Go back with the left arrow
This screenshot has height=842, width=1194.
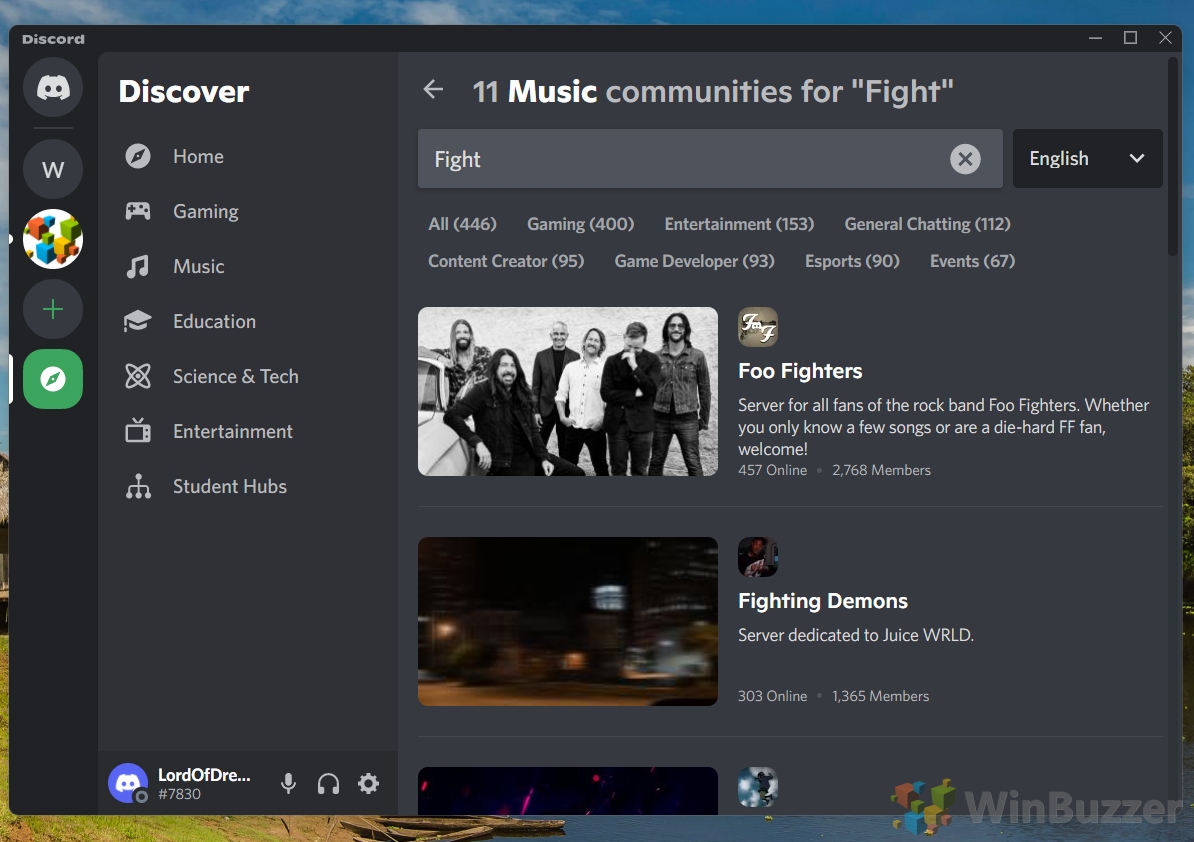(433, 90)
